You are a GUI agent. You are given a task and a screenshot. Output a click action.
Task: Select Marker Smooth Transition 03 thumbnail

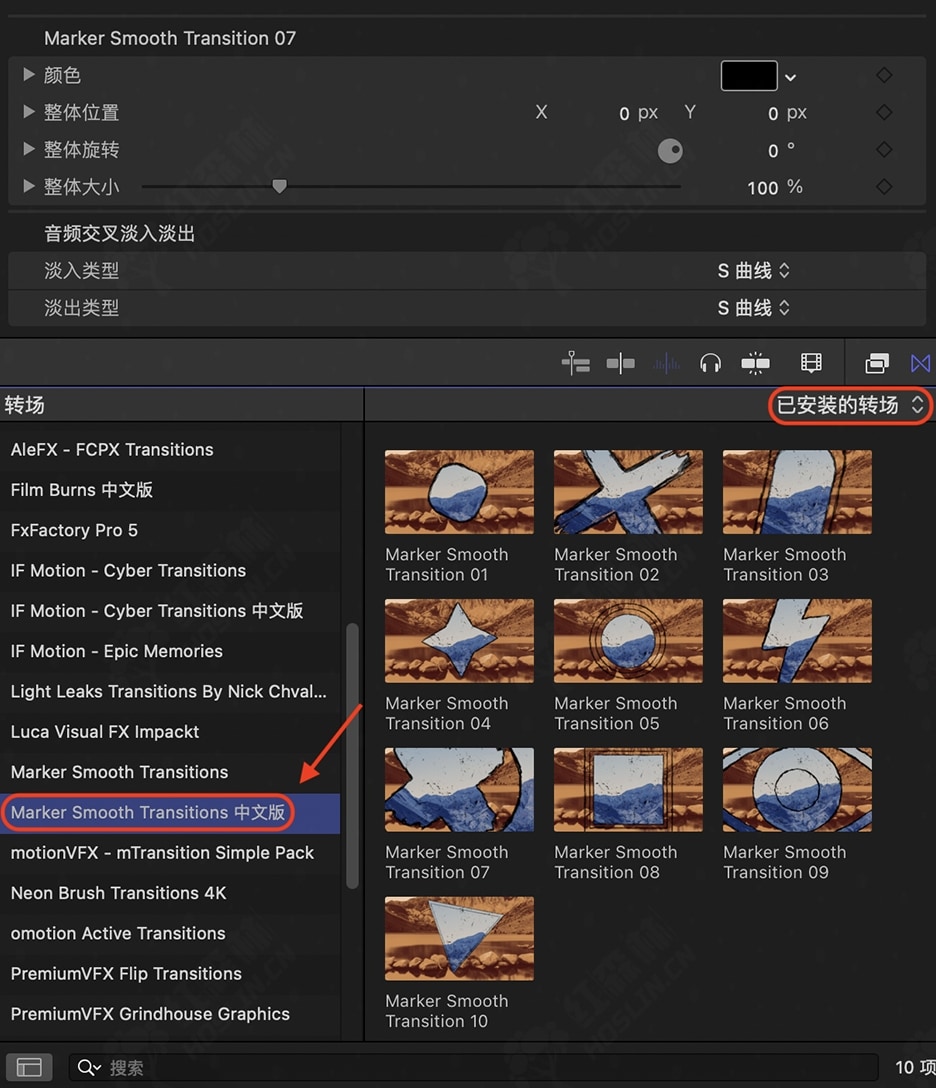click(x=797, y=492)
